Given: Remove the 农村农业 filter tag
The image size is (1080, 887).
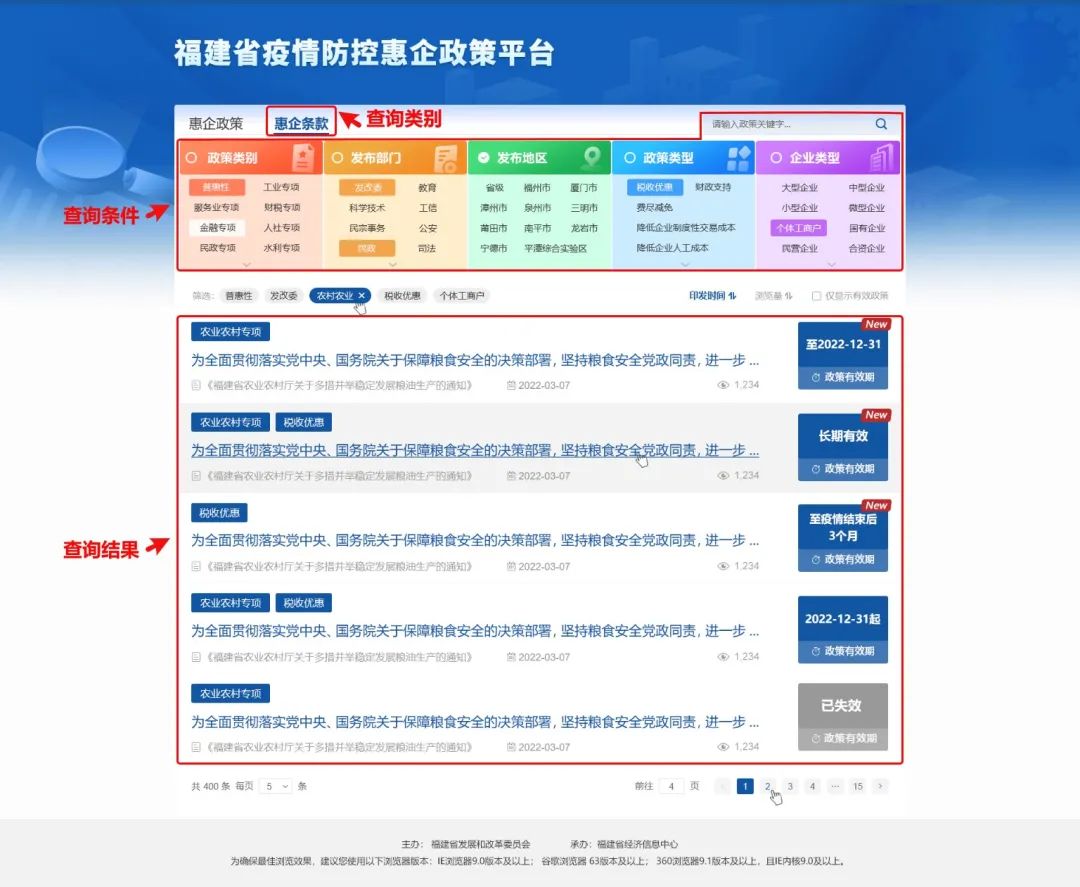Looking at the screenshot, I should 362,296.
